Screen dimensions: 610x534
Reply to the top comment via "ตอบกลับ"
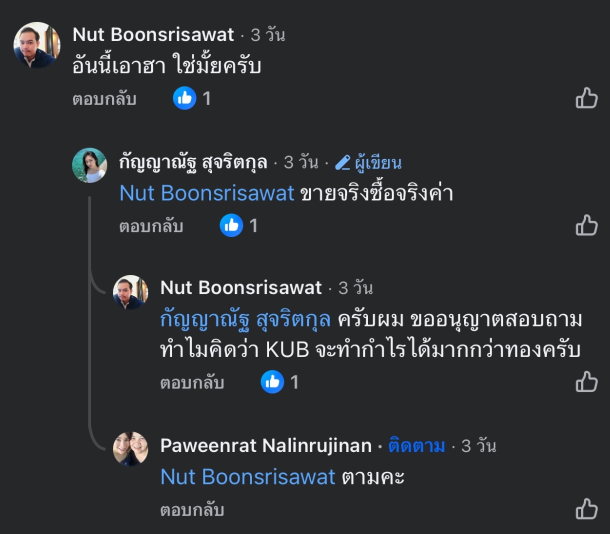(x=104, y=99)
